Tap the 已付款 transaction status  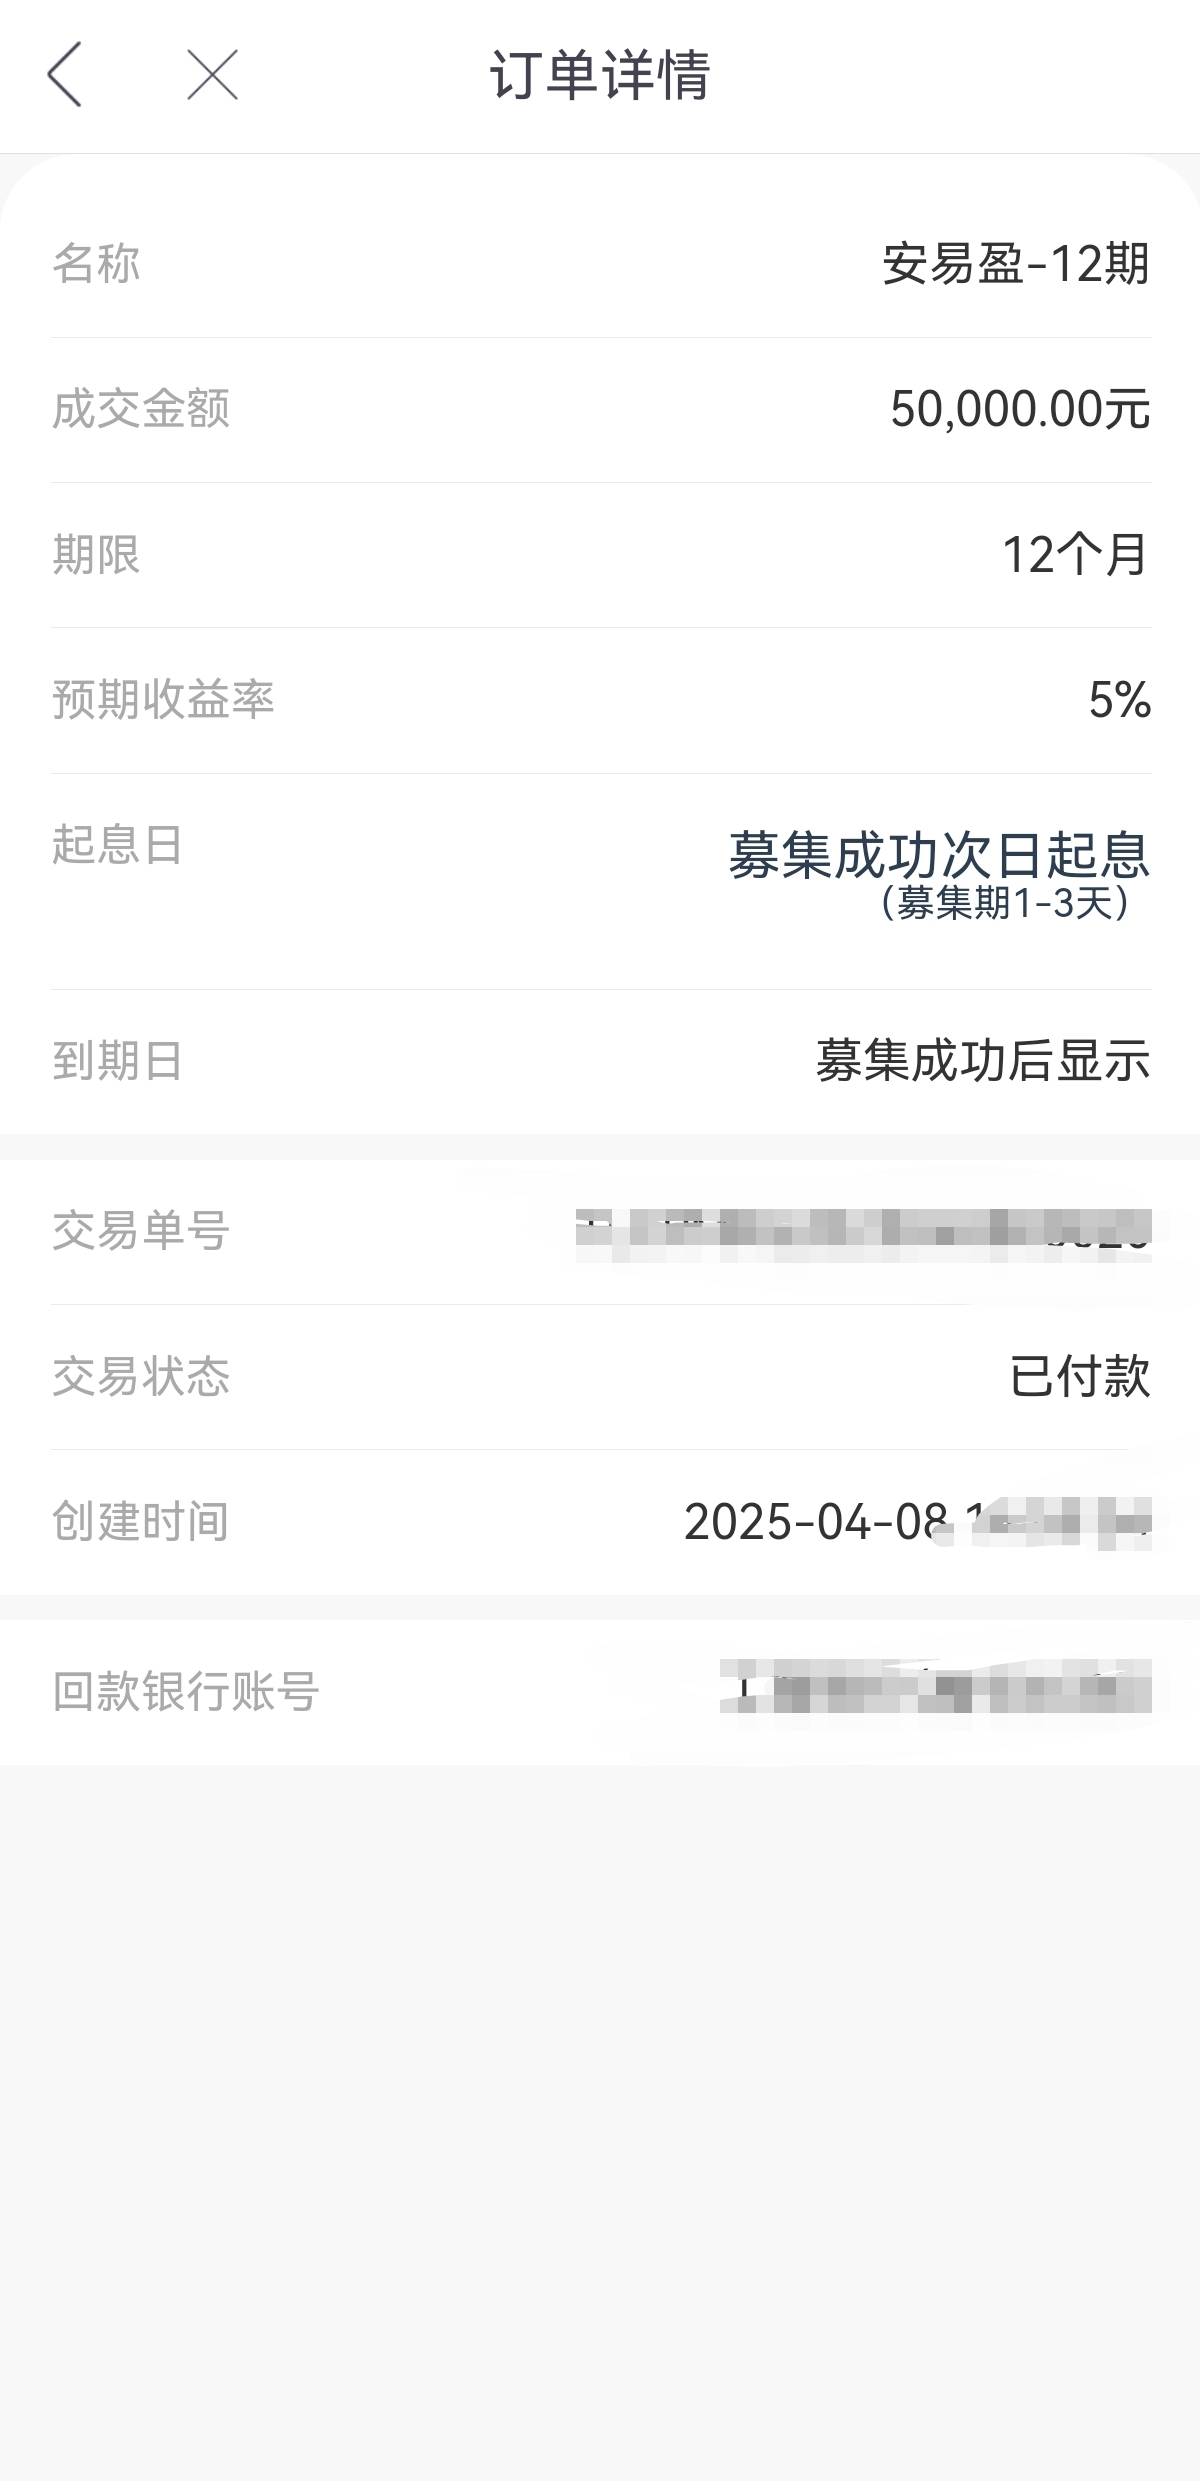(1080, 1377)
